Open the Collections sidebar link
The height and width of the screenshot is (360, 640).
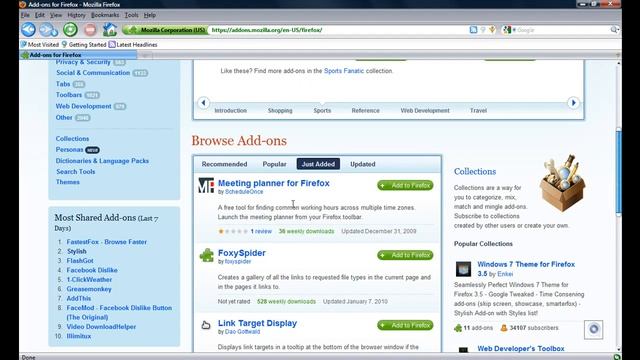72,139
